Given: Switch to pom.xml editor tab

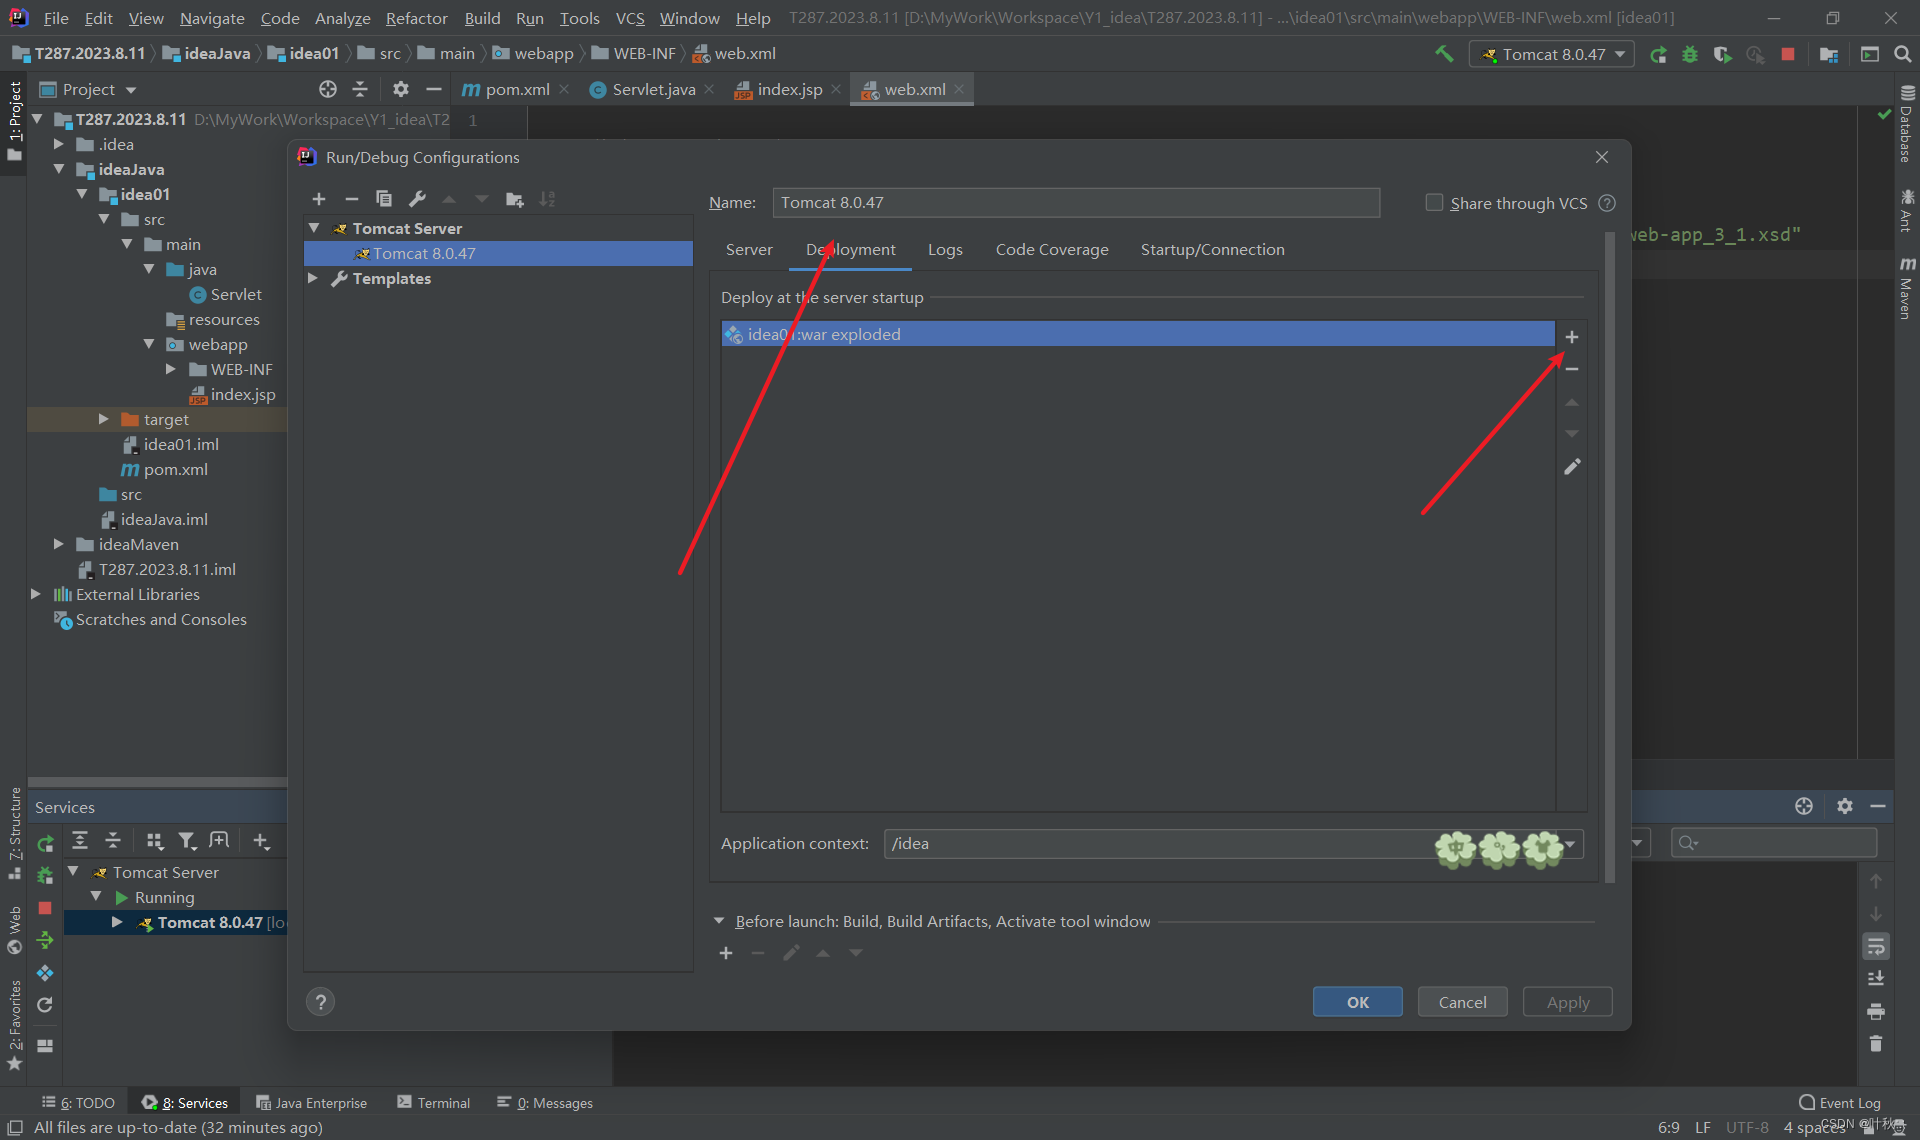Looking at the screenshot, I should [516, 89].
